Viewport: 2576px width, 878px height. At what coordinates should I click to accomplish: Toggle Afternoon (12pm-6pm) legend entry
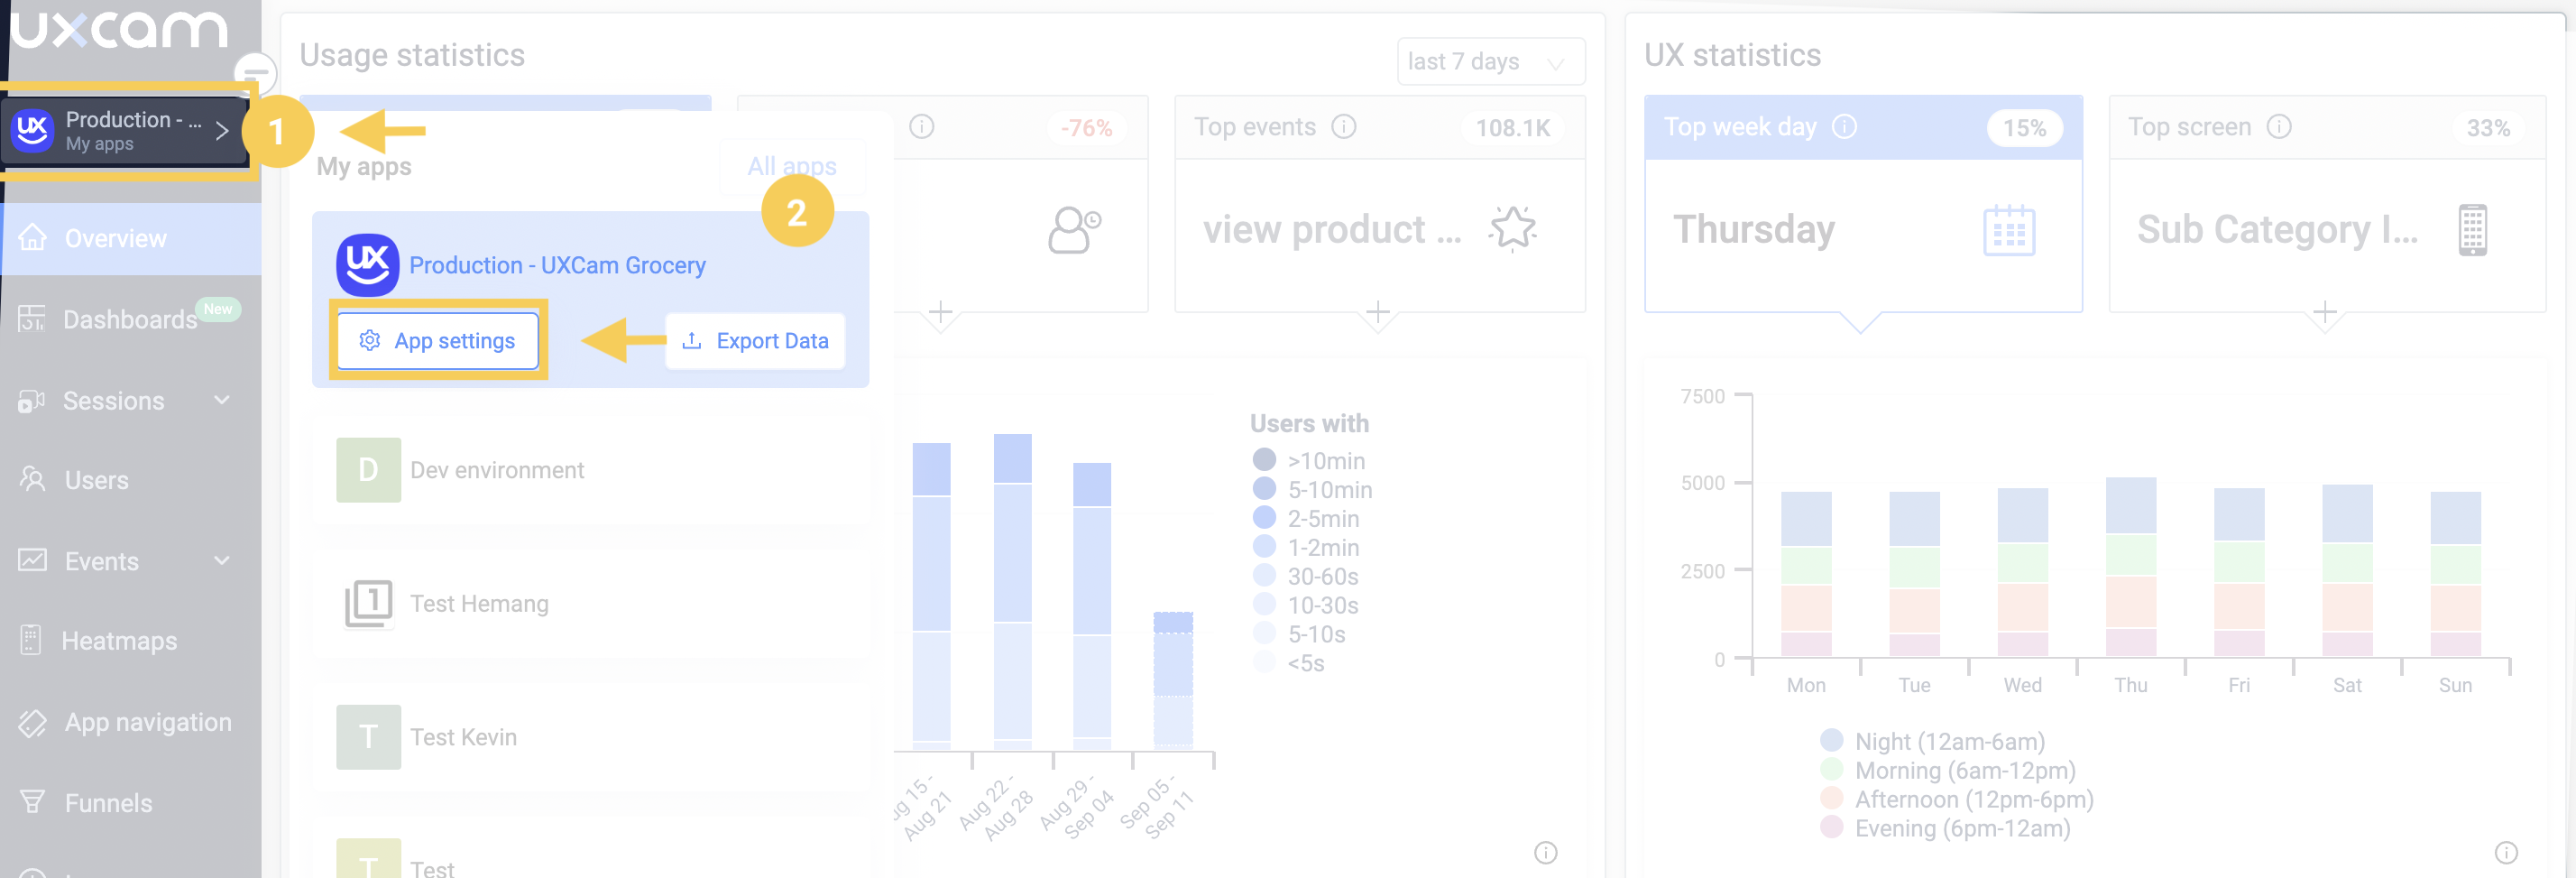click(1957, 799)
